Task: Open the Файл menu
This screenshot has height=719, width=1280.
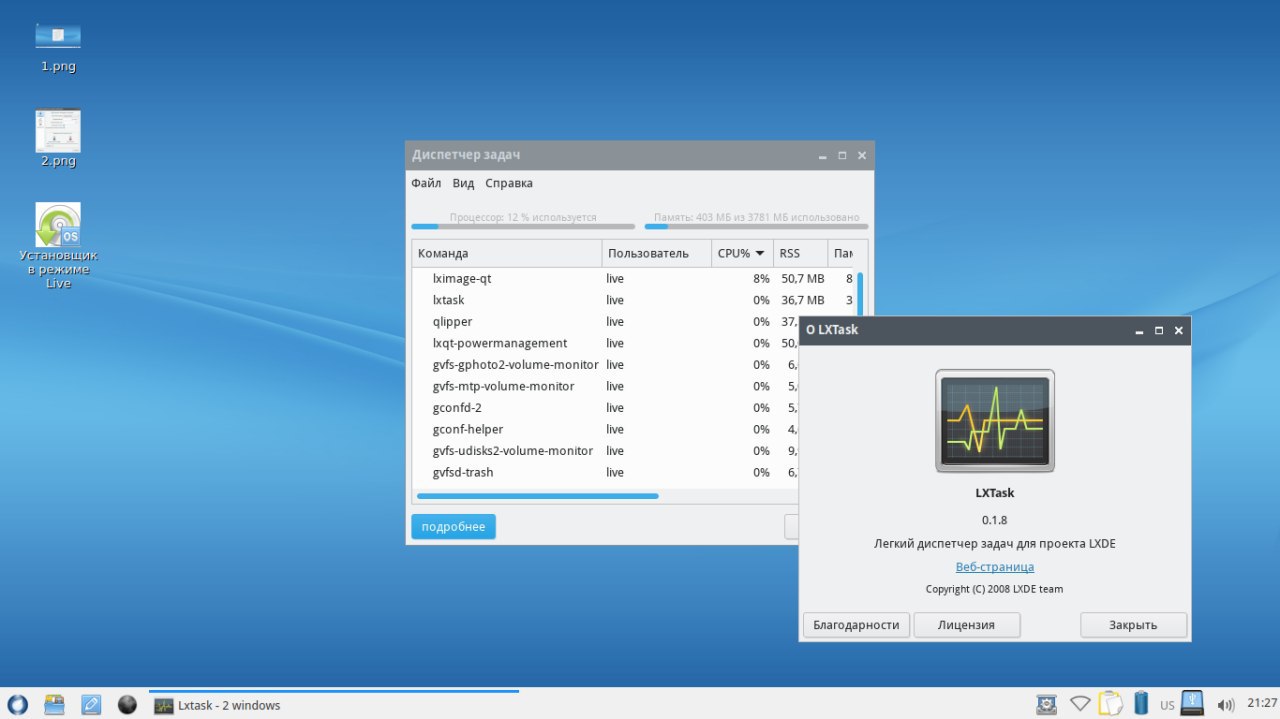Action: (426, 183)
